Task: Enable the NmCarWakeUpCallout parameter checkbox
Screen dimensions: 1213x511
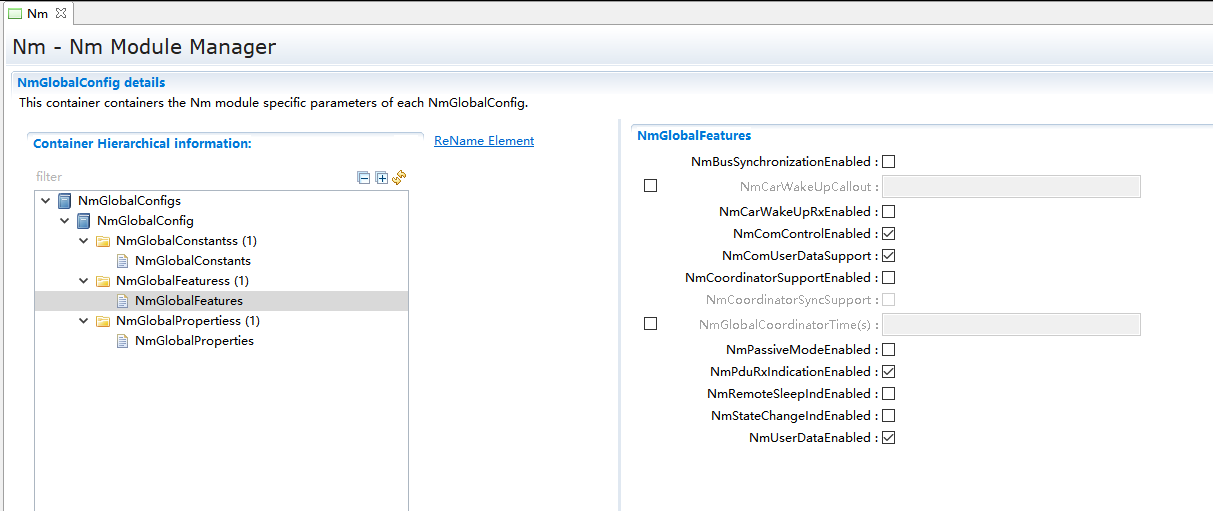Action: [x=651, y=186]
